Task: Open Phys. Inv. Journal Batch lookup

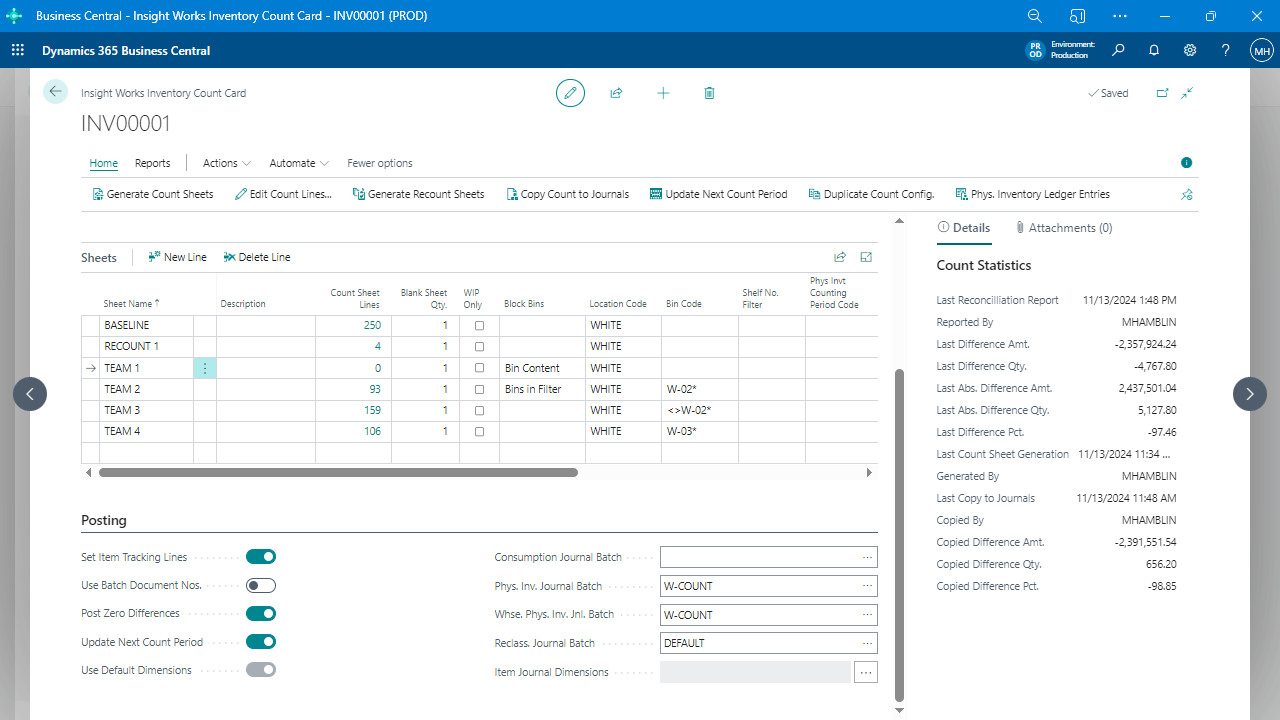Action: (867, 586)
